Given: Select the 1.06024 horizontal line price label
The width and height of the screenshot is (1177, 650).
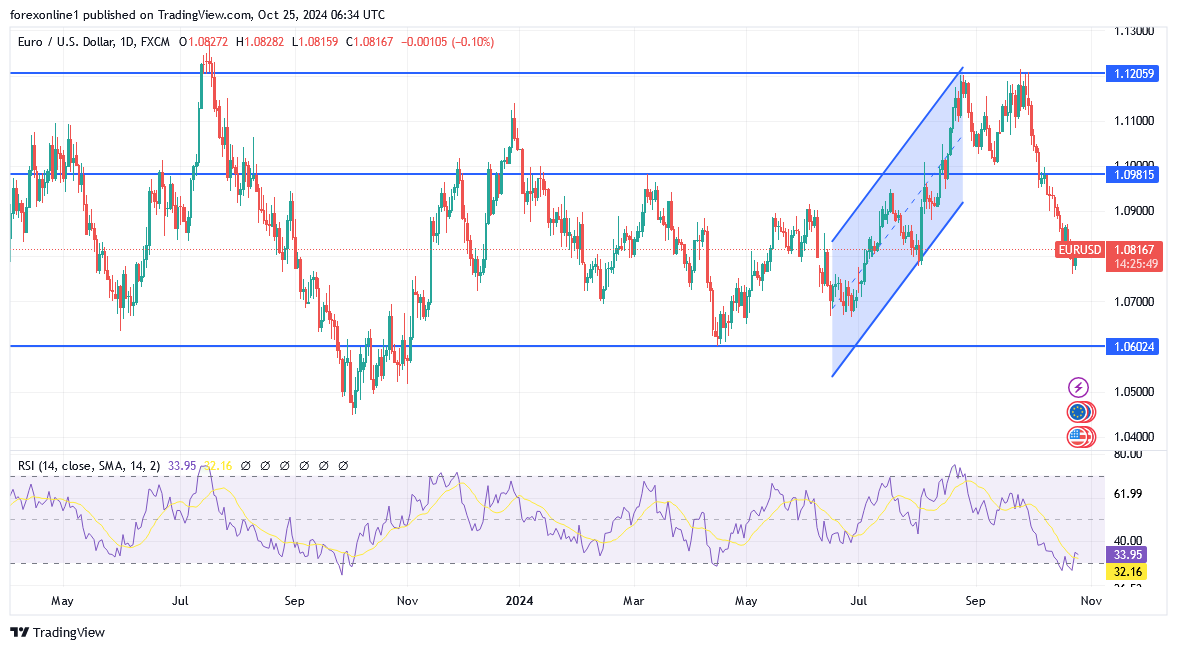Looking at the screenshot, I should (1133, 347).
